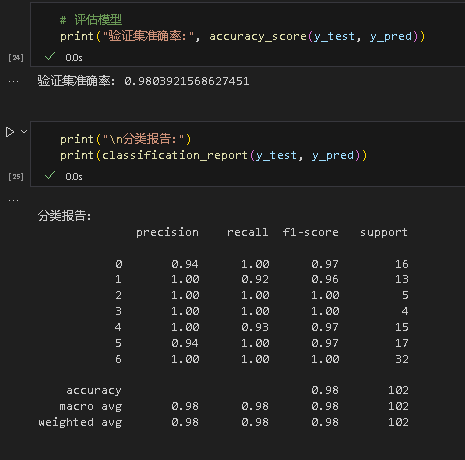Click recall 0.93 in class 4 row

[255, 327]
